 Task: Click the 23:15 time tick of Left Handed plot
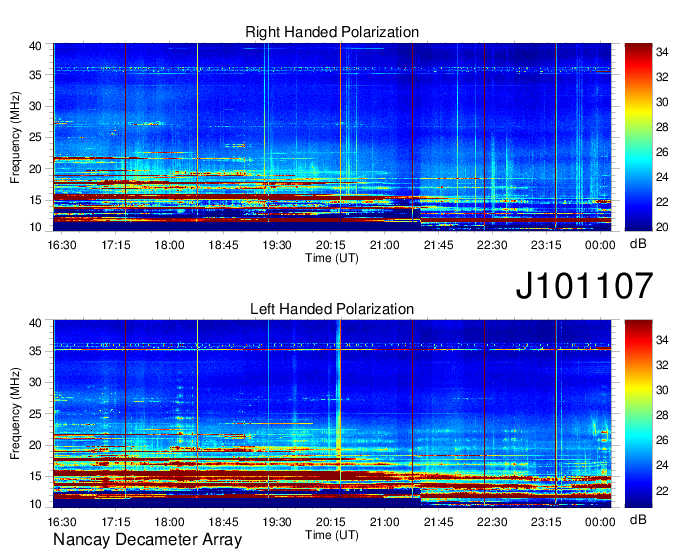pos(546,522)
